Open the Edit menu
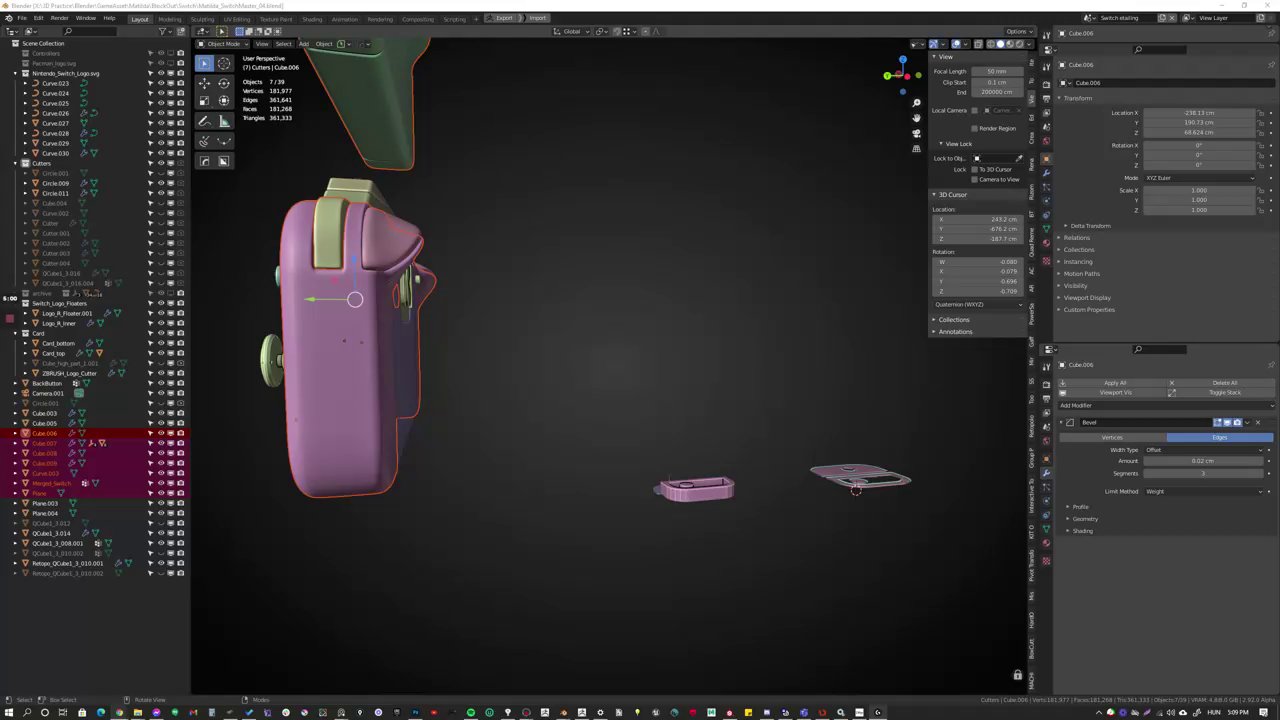 38,18
